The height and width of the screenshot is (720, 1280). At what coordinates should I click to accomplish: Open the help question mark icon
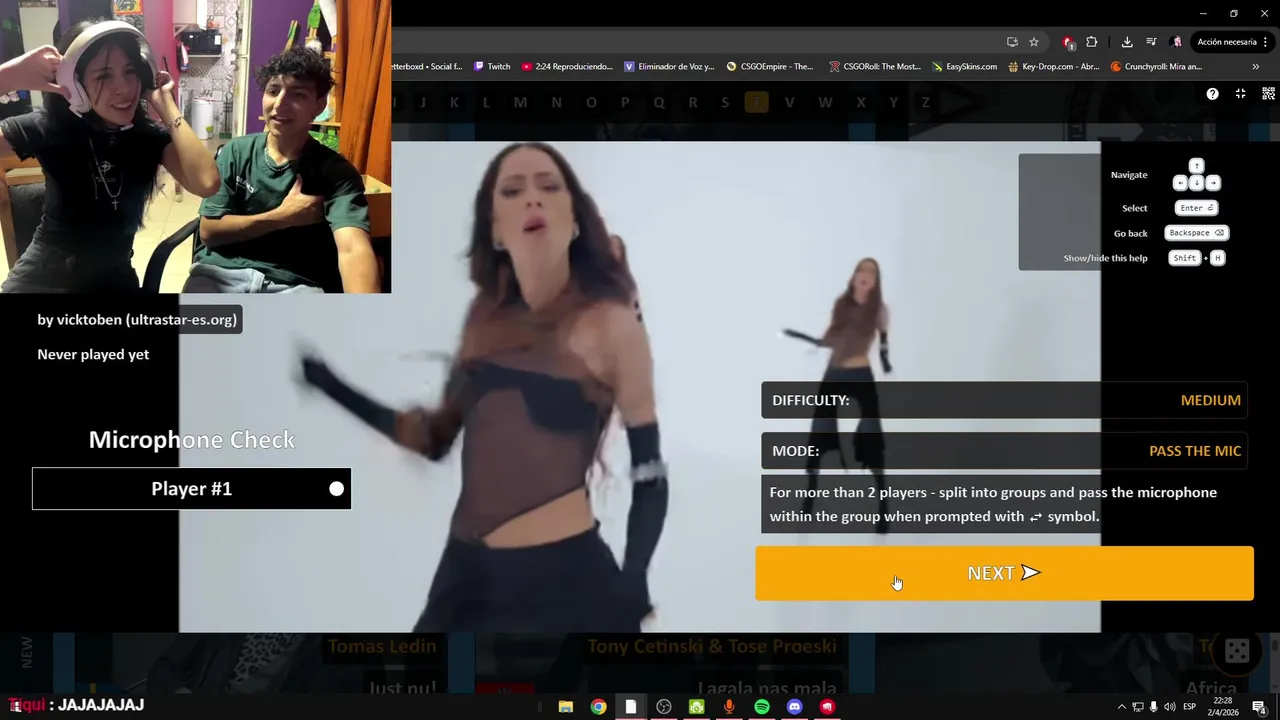pos(1212,94)
